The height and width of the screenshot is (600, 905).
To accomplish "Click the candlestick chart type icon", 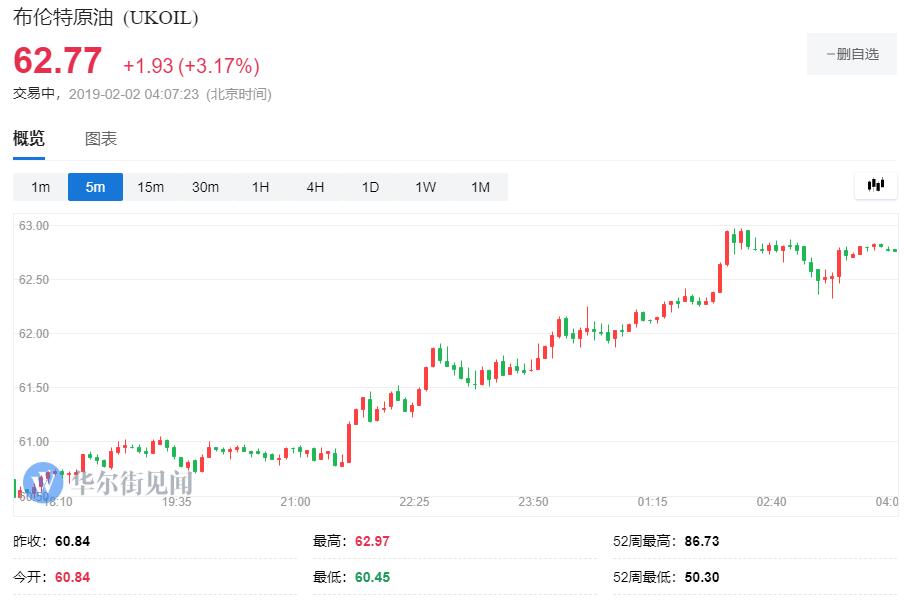I will tap(876, 185).
